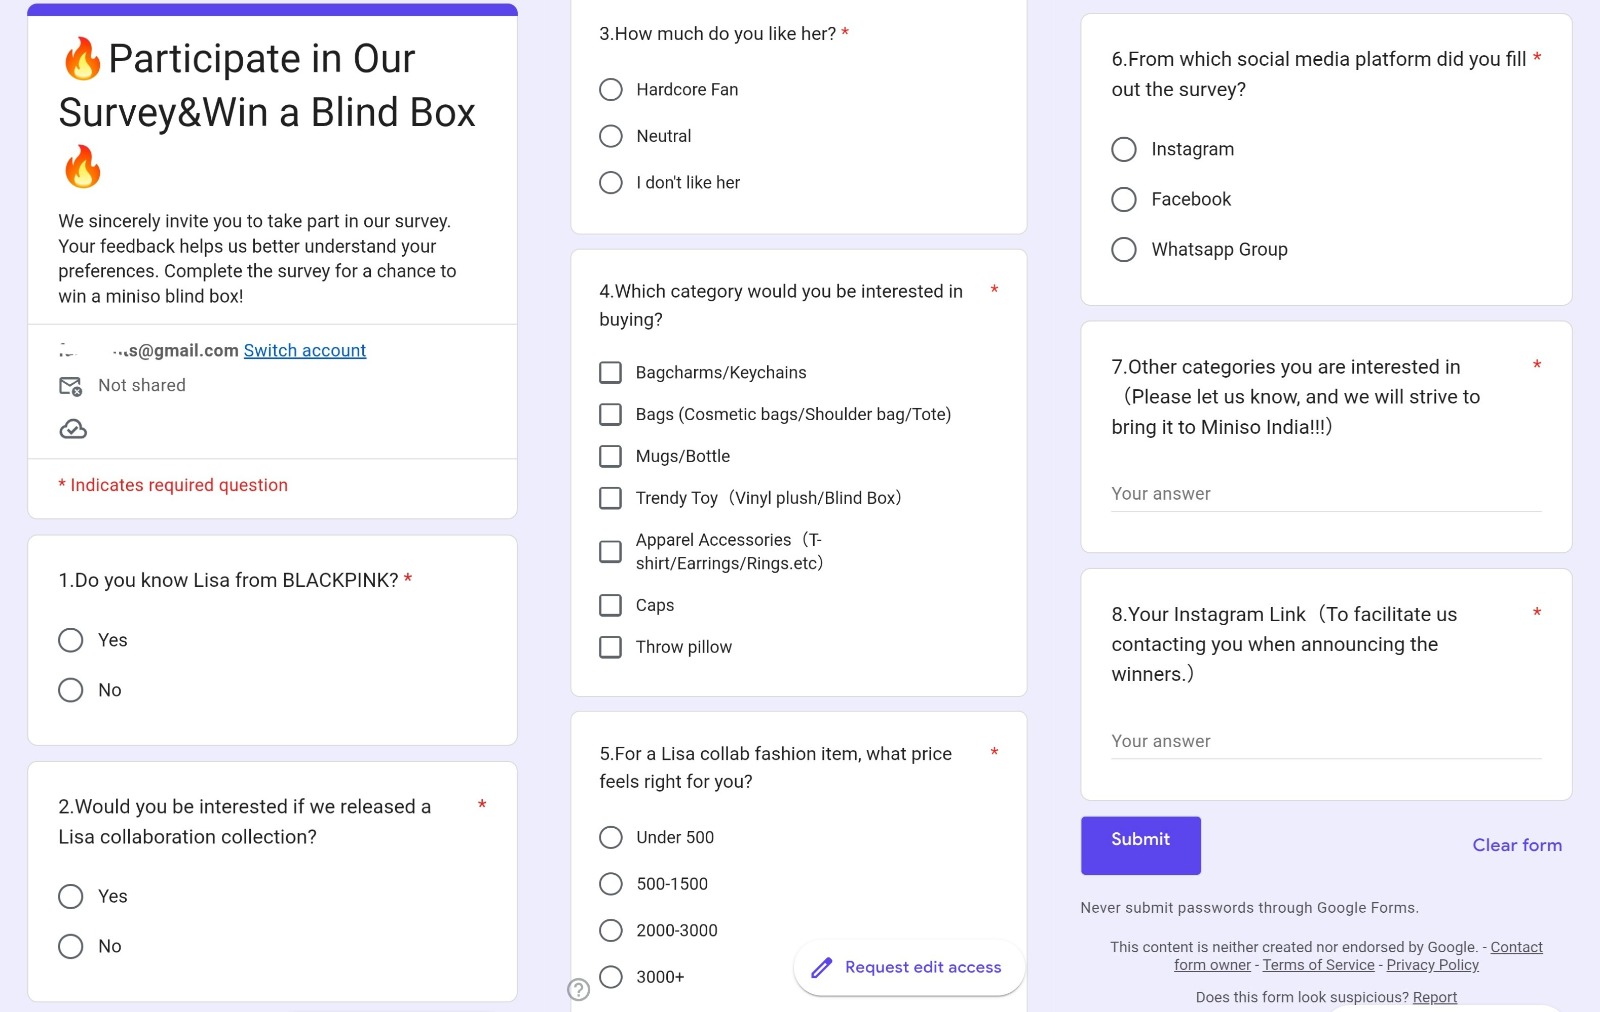
Task: Select Yes for knowing Lisa from BLACKPINK
Action: [x=71, y=640]
